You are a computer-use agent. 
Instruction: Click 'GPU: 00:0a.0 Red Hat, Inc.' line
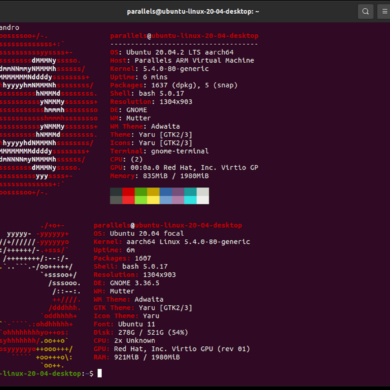point(184,168)
